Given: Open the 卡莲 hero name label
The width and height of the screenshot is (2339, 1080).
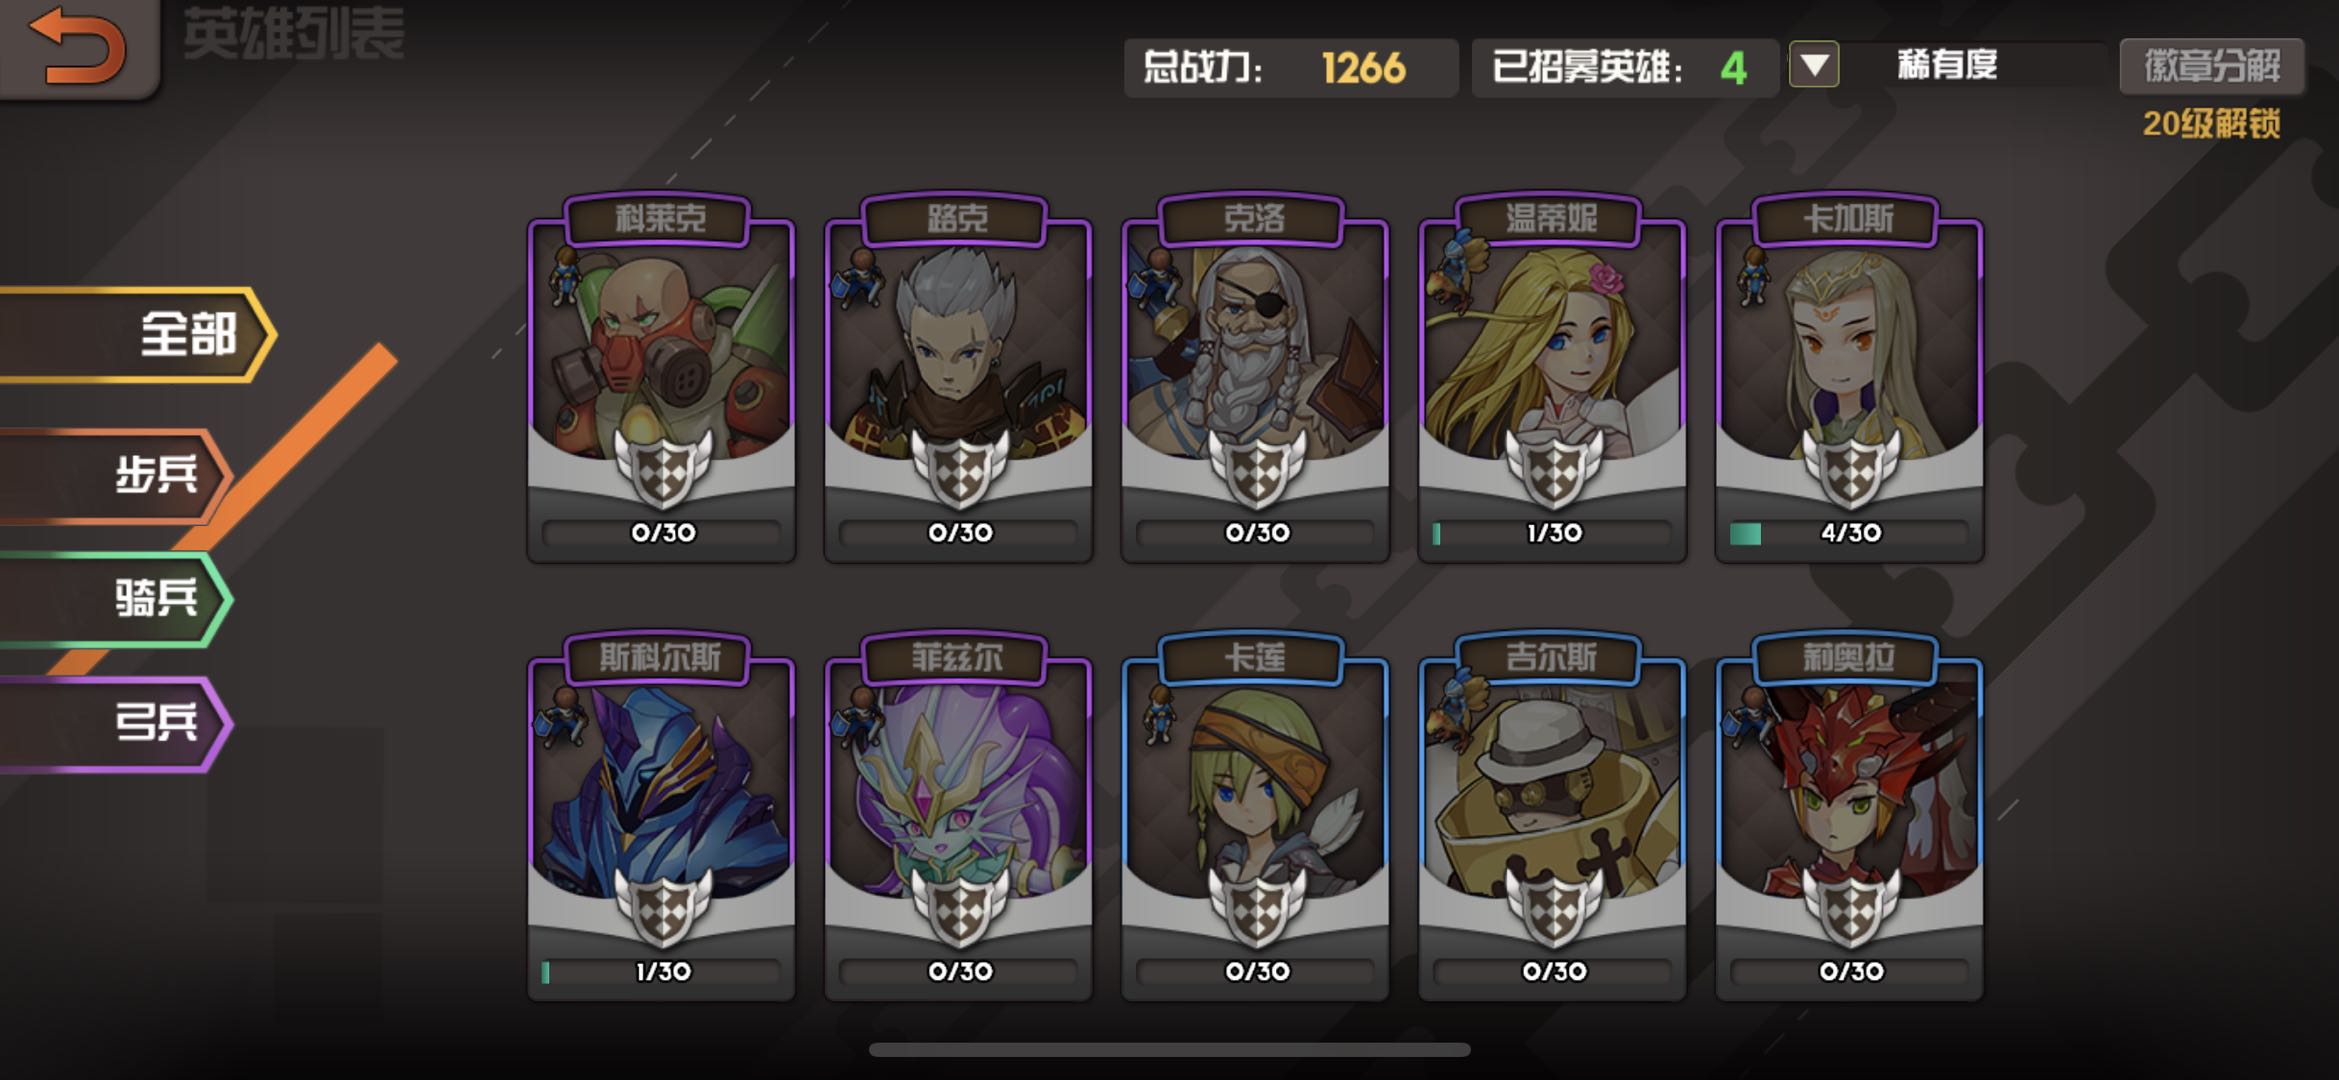Looking at the screenshot, I should 1255,657.
